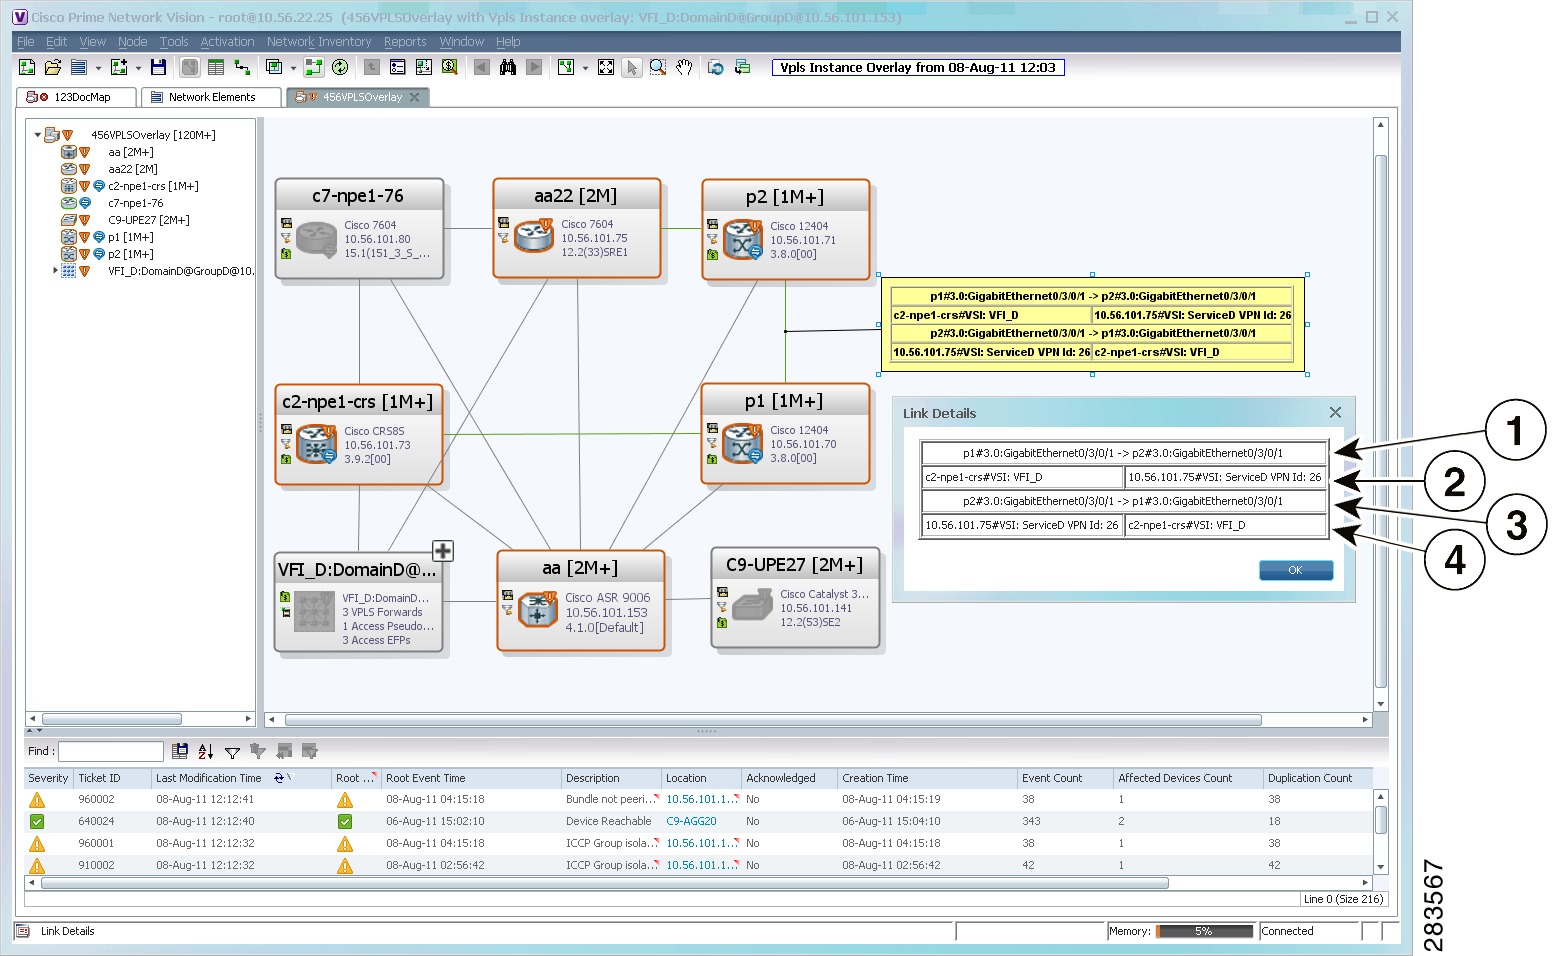Click warning severity icon for ticket 960002
The image size is (1556, 956).
(37, 800)
